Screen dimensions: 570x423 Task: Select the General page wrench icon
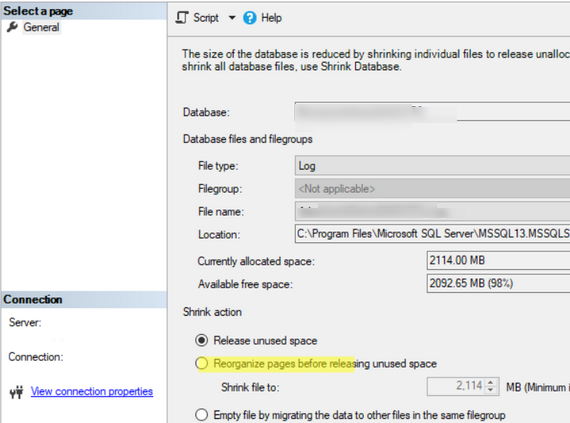tap(12, 27)
